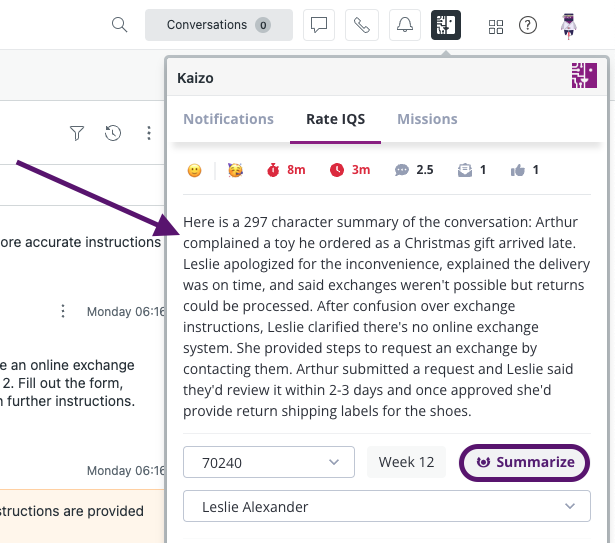Open the phone call icon

tap(362, 25)
